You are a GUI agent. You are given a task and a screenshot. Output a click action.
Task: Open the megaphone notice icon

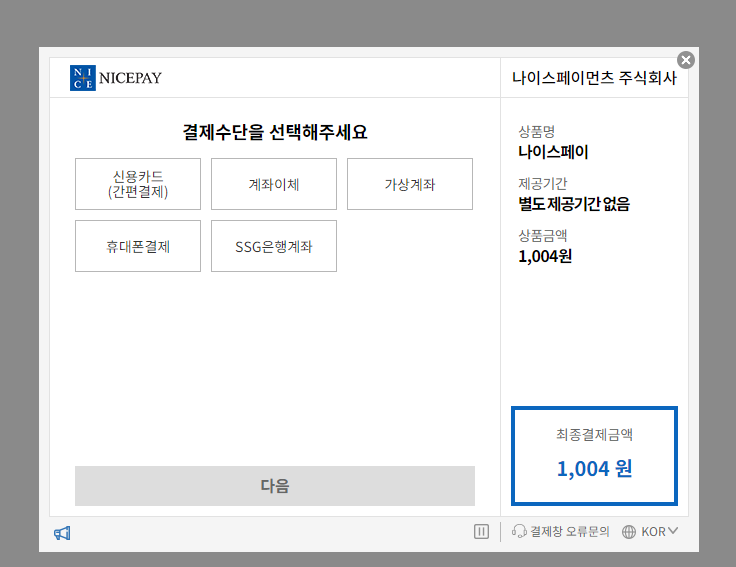(x=62, y=533)
